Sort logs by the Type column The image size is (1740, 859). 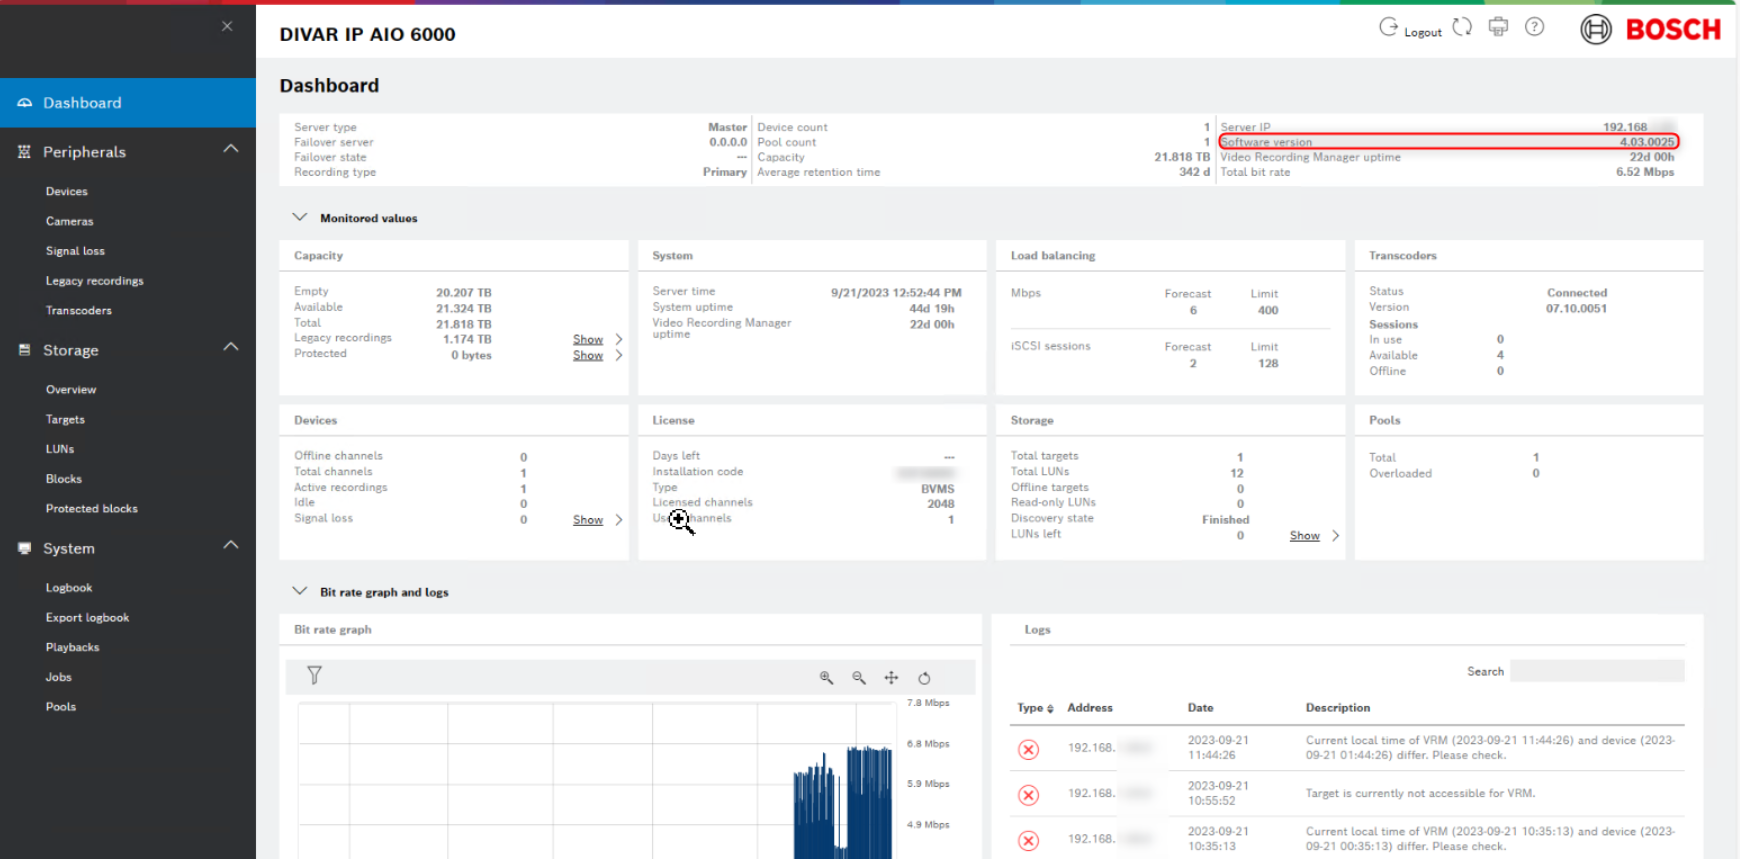1035,708
